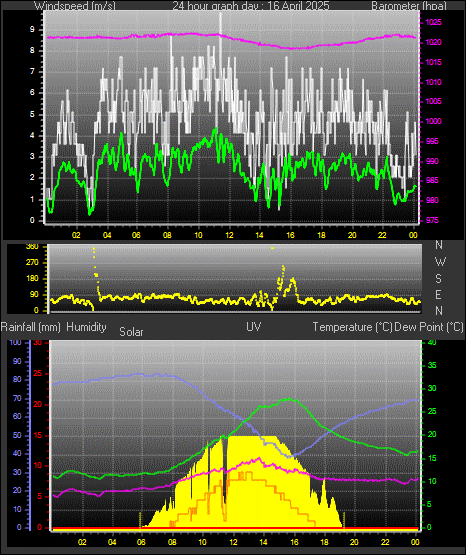The height and width of the screenshot is (555, 466).
Task: Click the green 25 temperature axis value
Action: point(432,412)
